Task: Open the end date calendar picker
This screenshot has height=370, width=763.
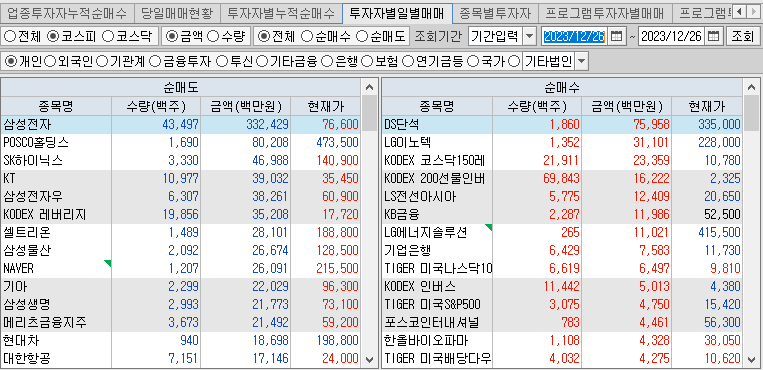Action: point(713,36)
